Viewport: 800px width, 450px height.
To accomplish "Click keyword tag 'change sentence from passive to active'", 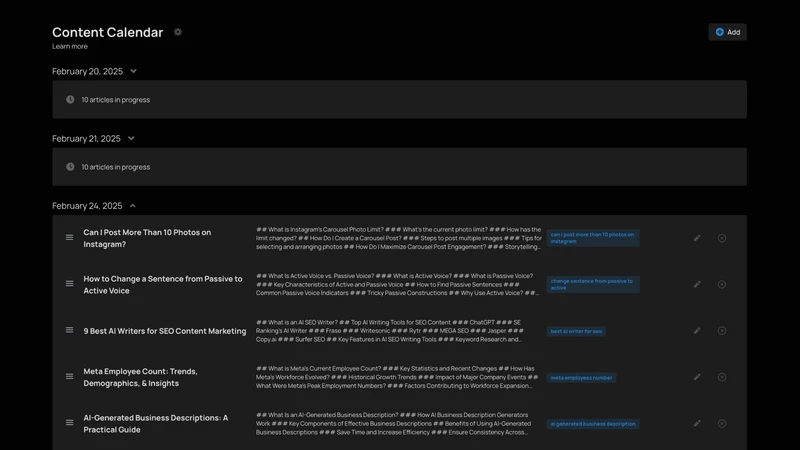I will 593,285.
